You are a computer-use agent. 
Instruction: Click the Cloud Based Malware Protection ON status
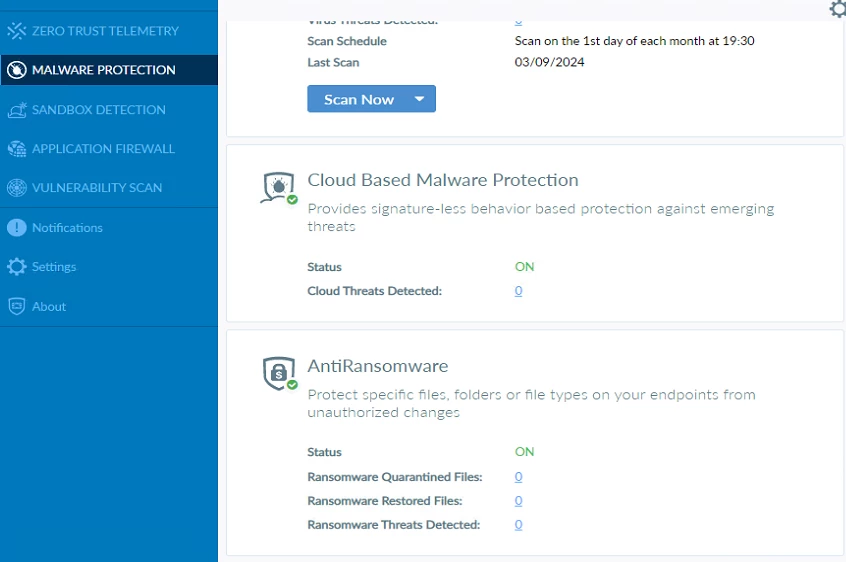[524, 266]
